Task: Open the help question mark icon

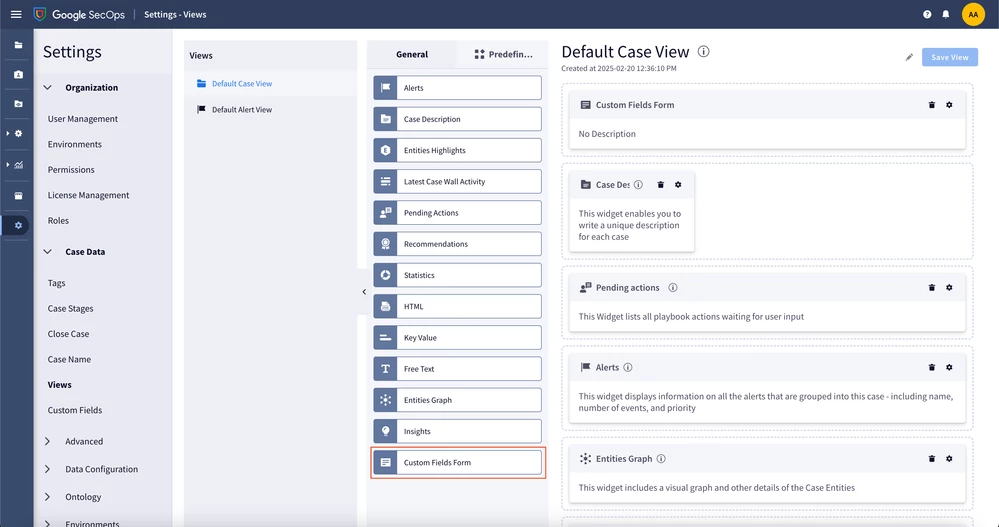Action: pos(927,14)
